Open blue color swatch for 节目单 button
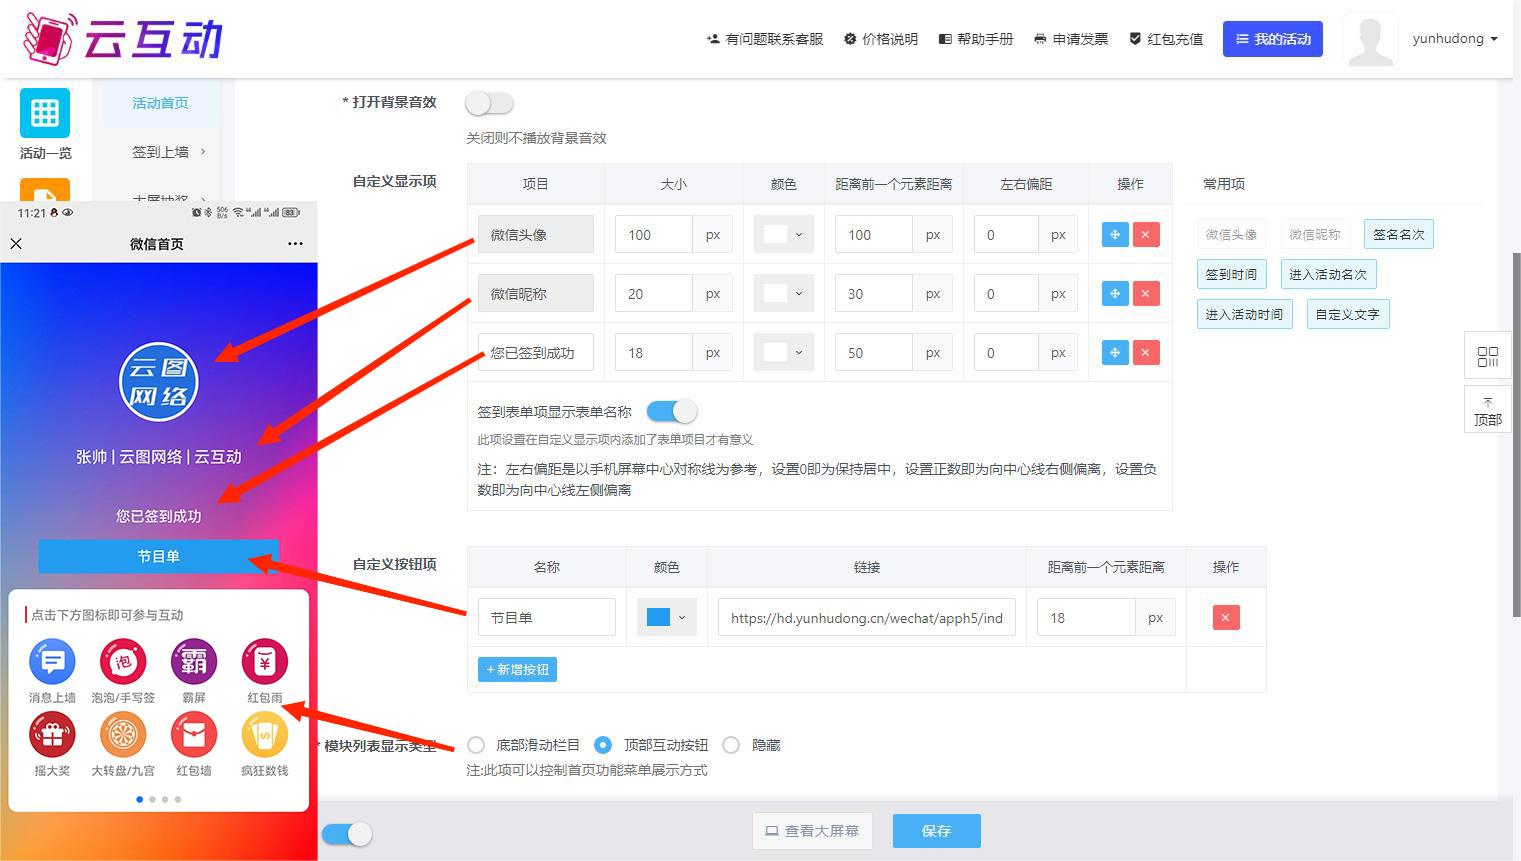 pyautogui.click(x=666, y=618)
